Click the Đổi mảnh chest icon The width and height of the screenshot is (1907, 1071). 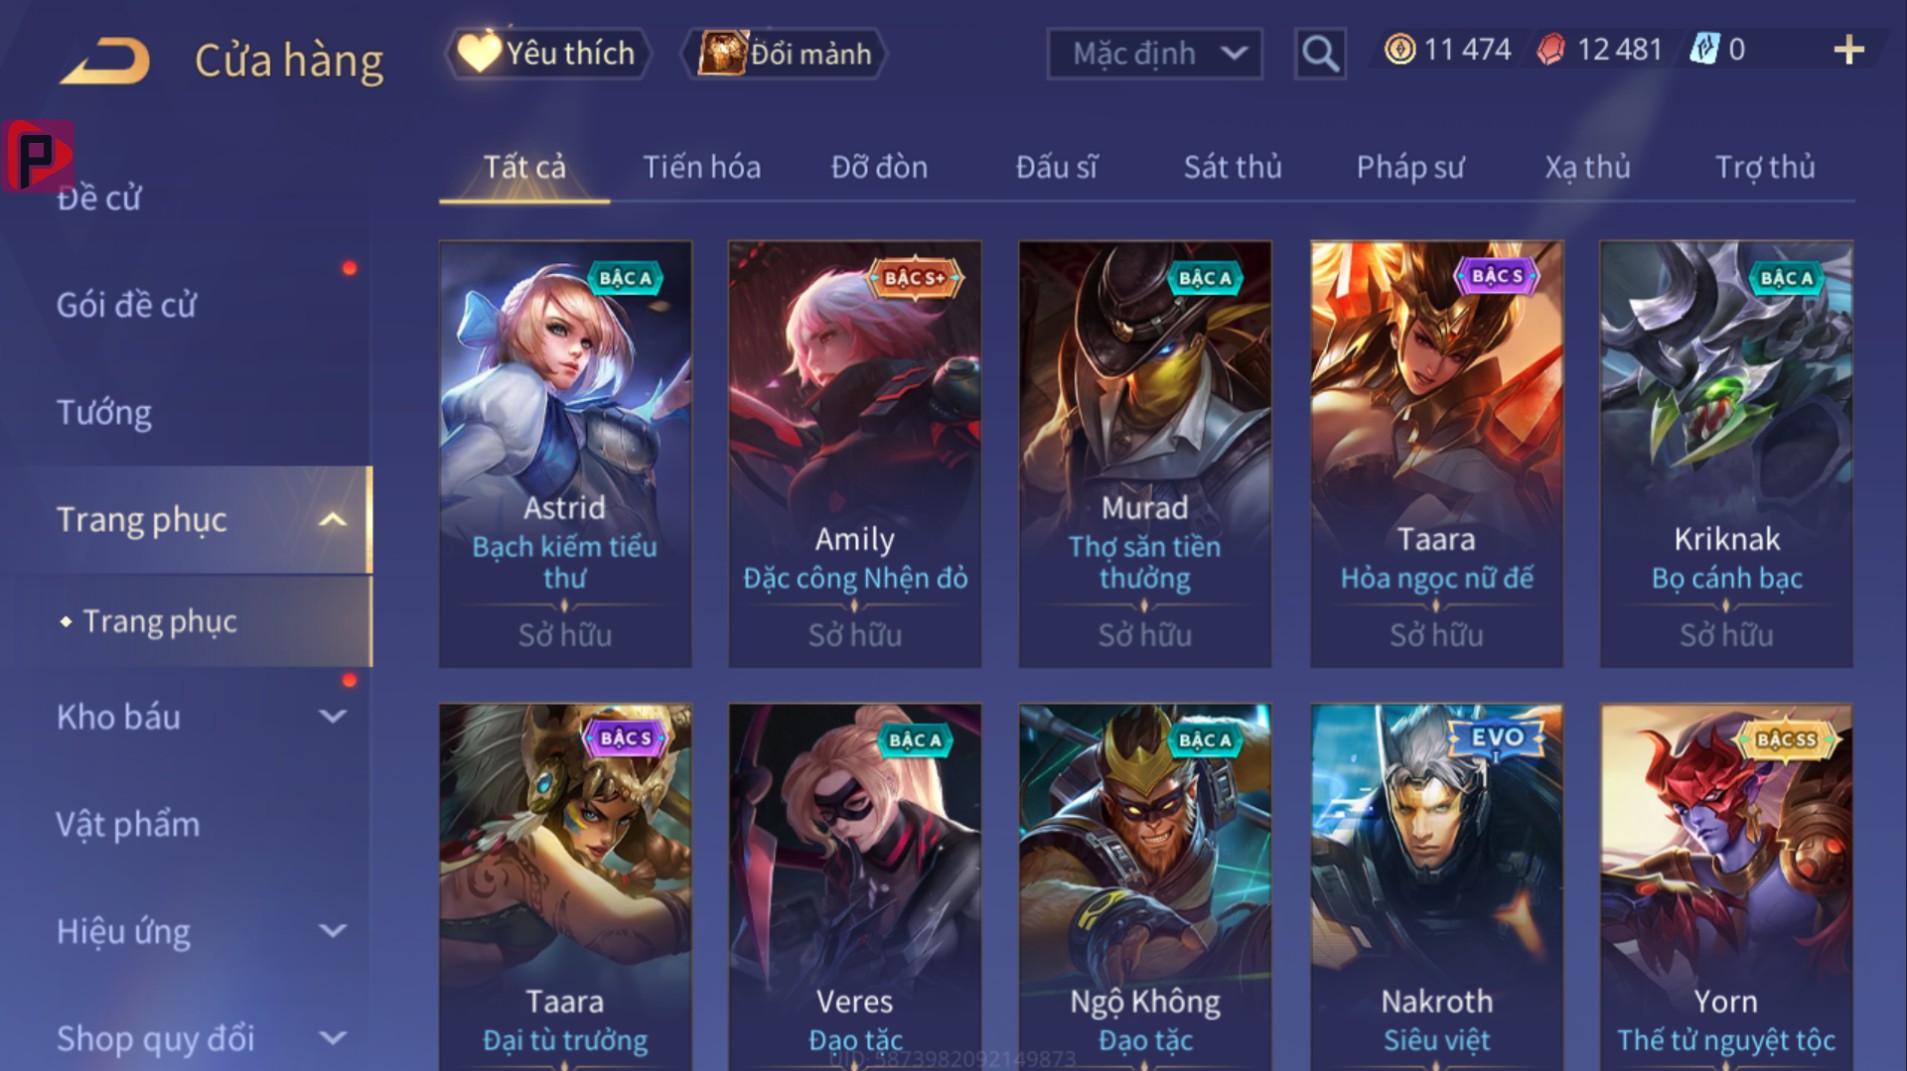722,53
